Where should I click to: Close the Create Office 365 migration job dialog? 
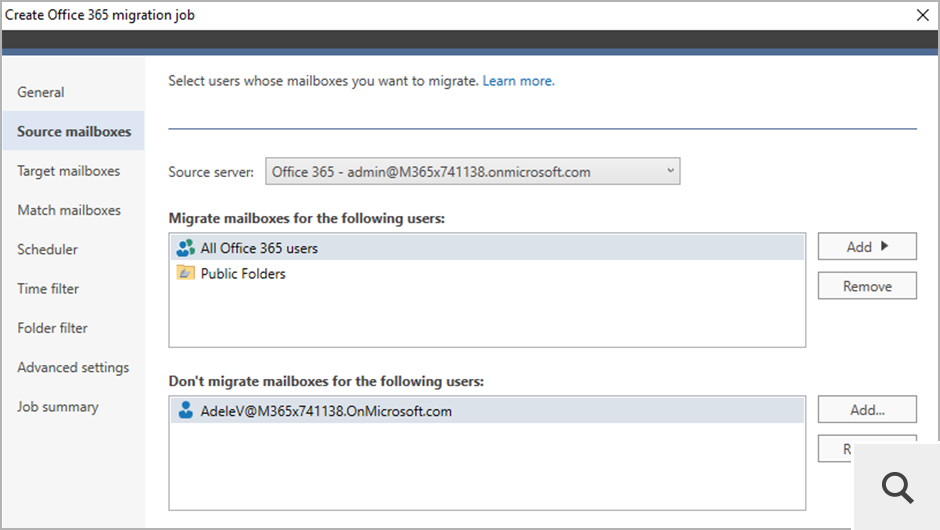click(x=923, y=15)
